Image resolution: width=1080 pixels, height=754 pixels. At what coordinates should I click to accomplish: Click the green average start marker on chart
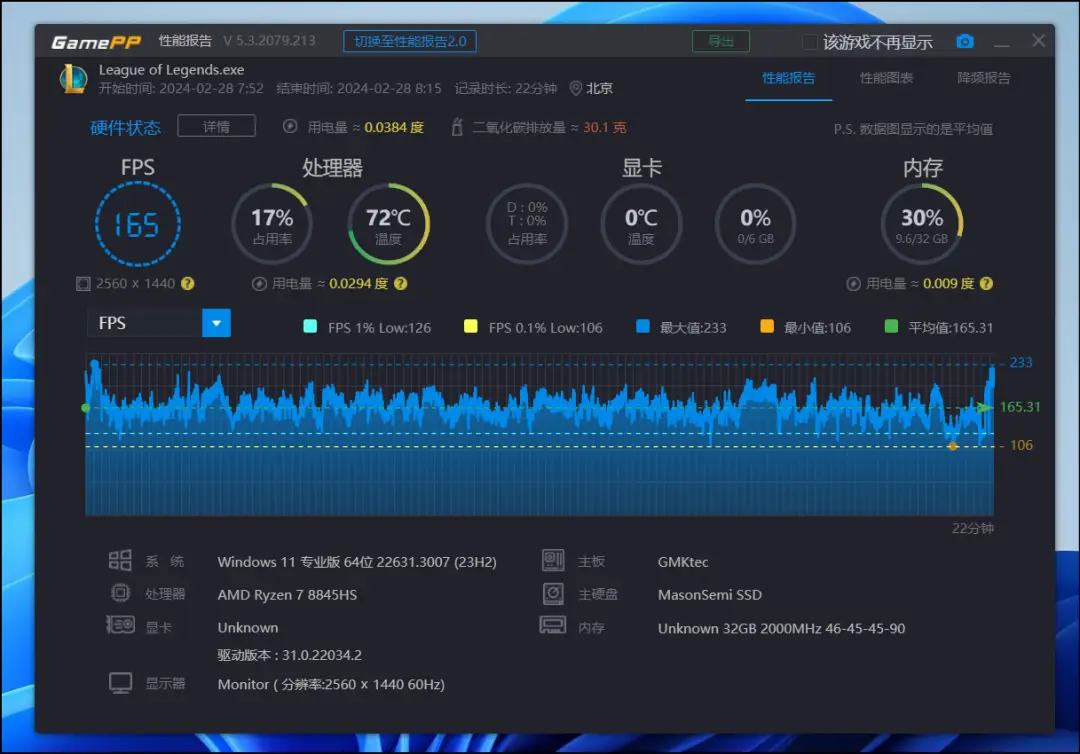85,408
